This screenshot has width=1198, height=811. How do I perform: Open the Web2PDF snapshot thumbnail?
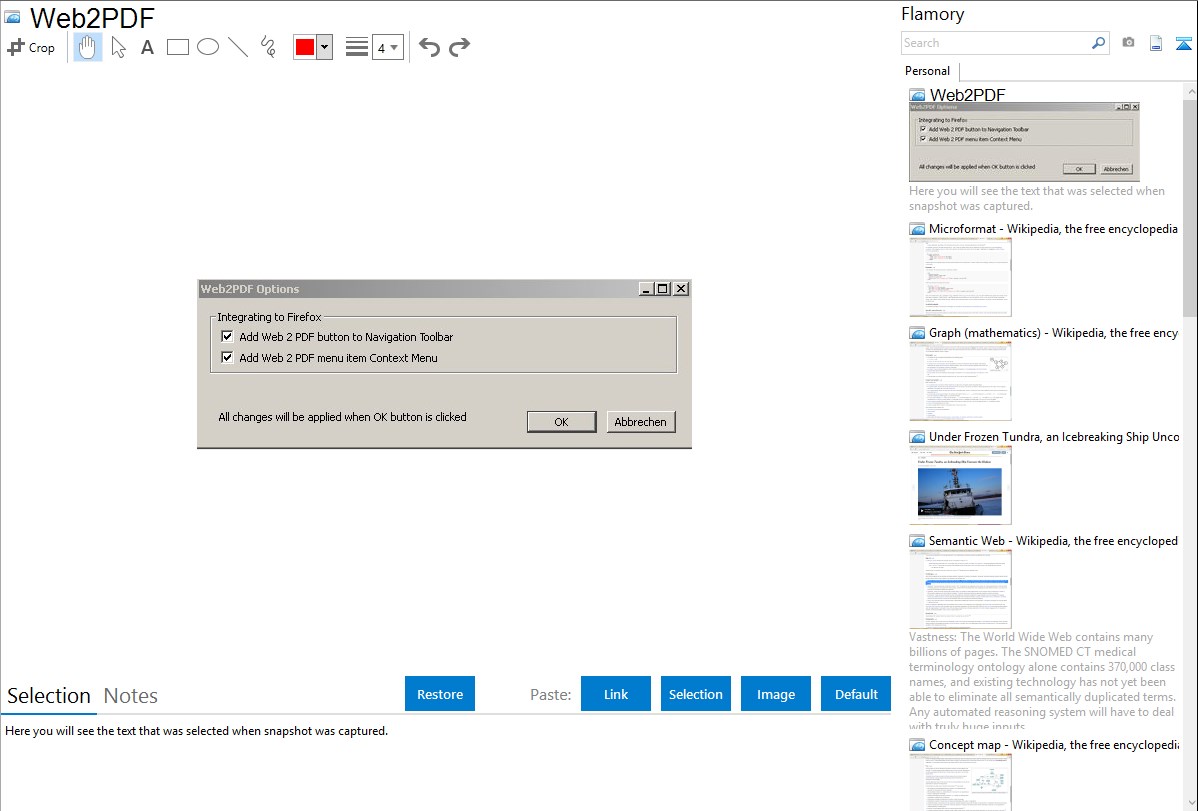[1024, 141]
